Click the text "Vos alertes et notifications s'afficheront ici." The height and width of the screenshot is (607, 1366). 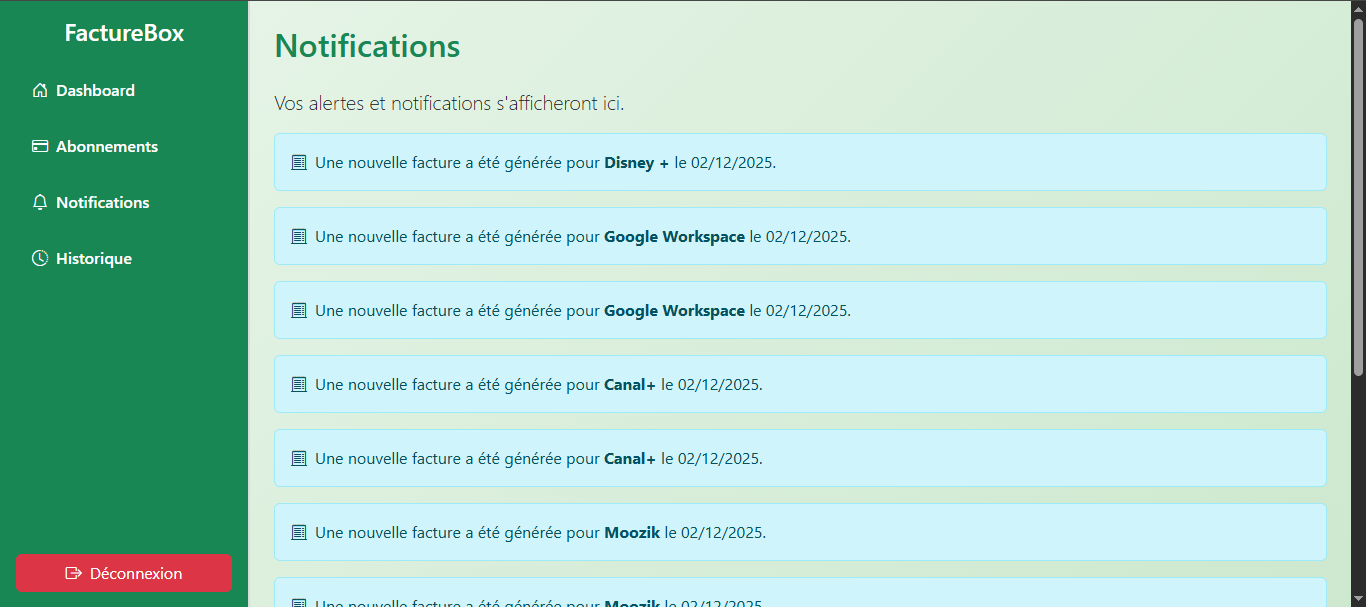click(x=449, y=103)
